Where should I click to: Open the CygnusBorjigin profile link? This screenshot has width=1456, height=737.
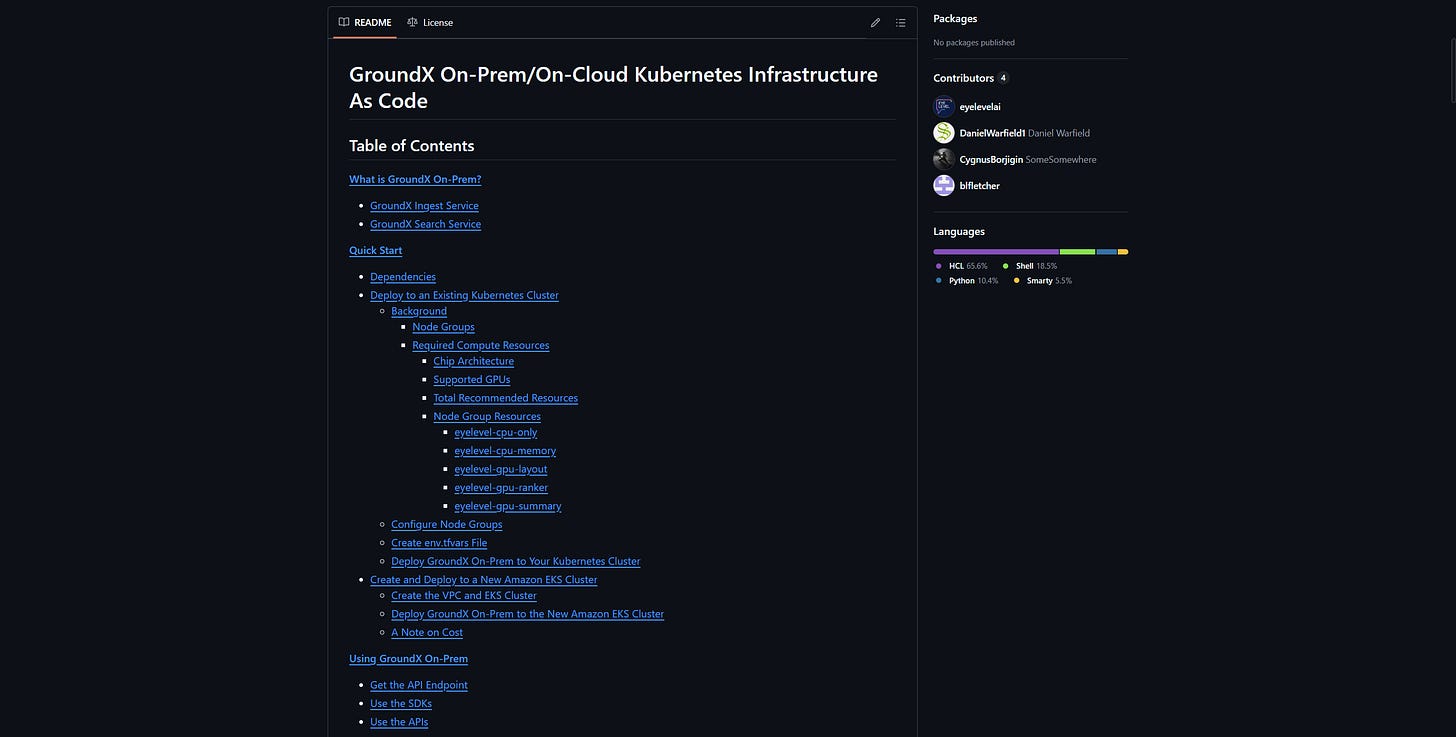991,159
